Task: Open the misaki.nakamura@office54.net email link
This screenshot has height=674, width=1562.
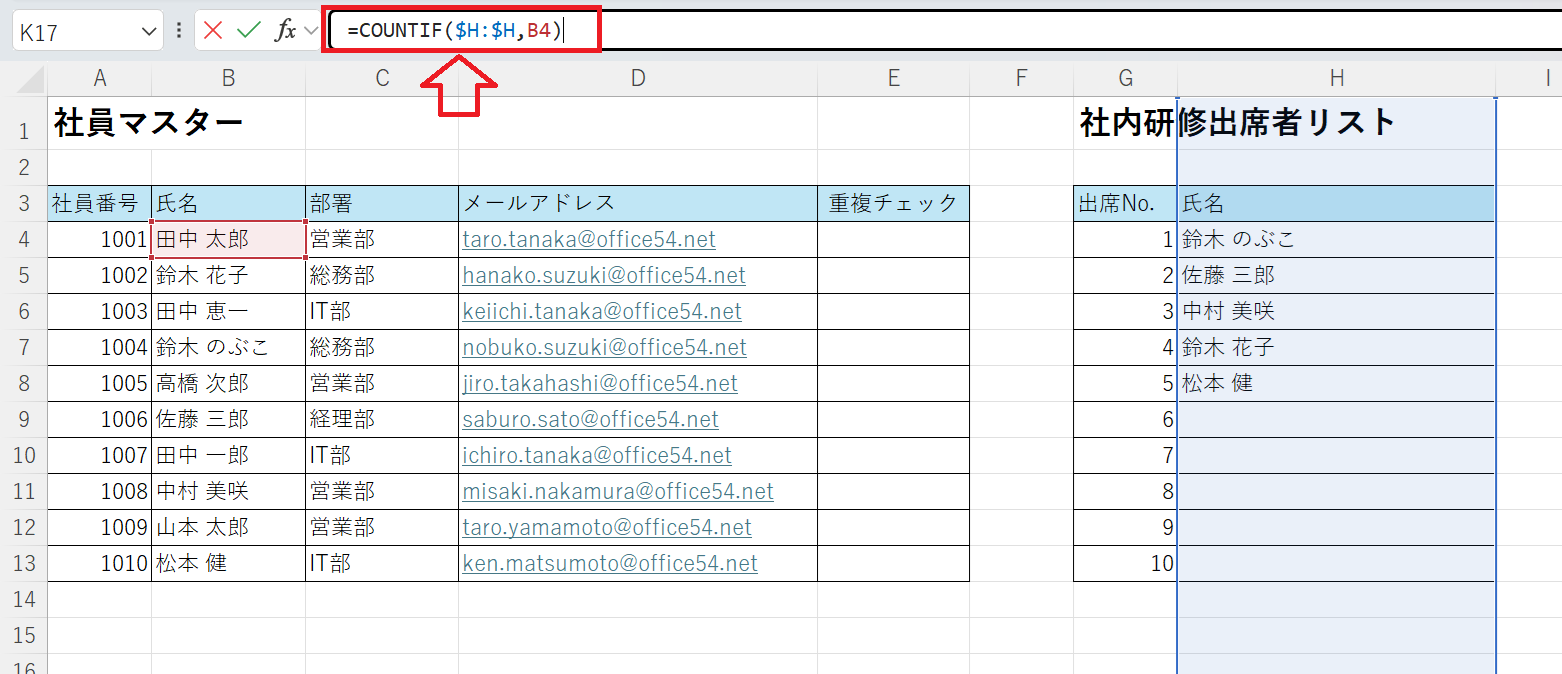Action: coord(618,491)
